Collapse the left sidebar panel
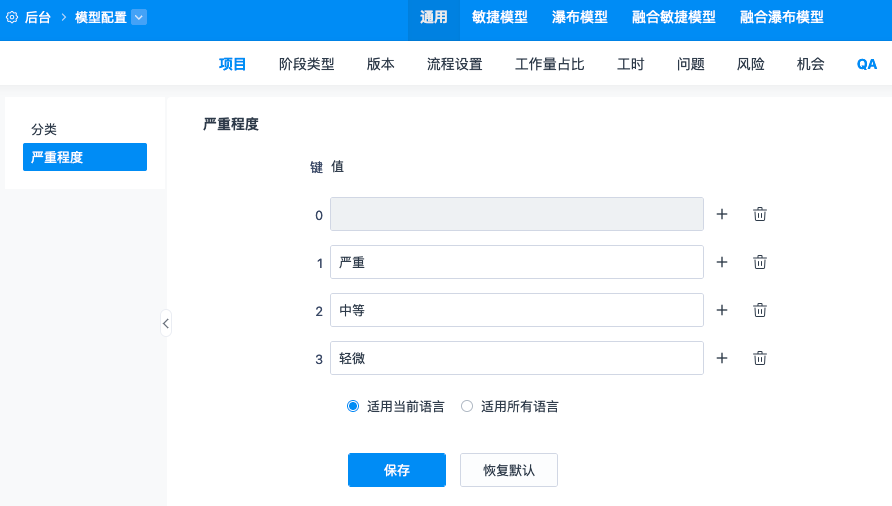The width and height of the screenshot is (892, 506). point(166,323)
